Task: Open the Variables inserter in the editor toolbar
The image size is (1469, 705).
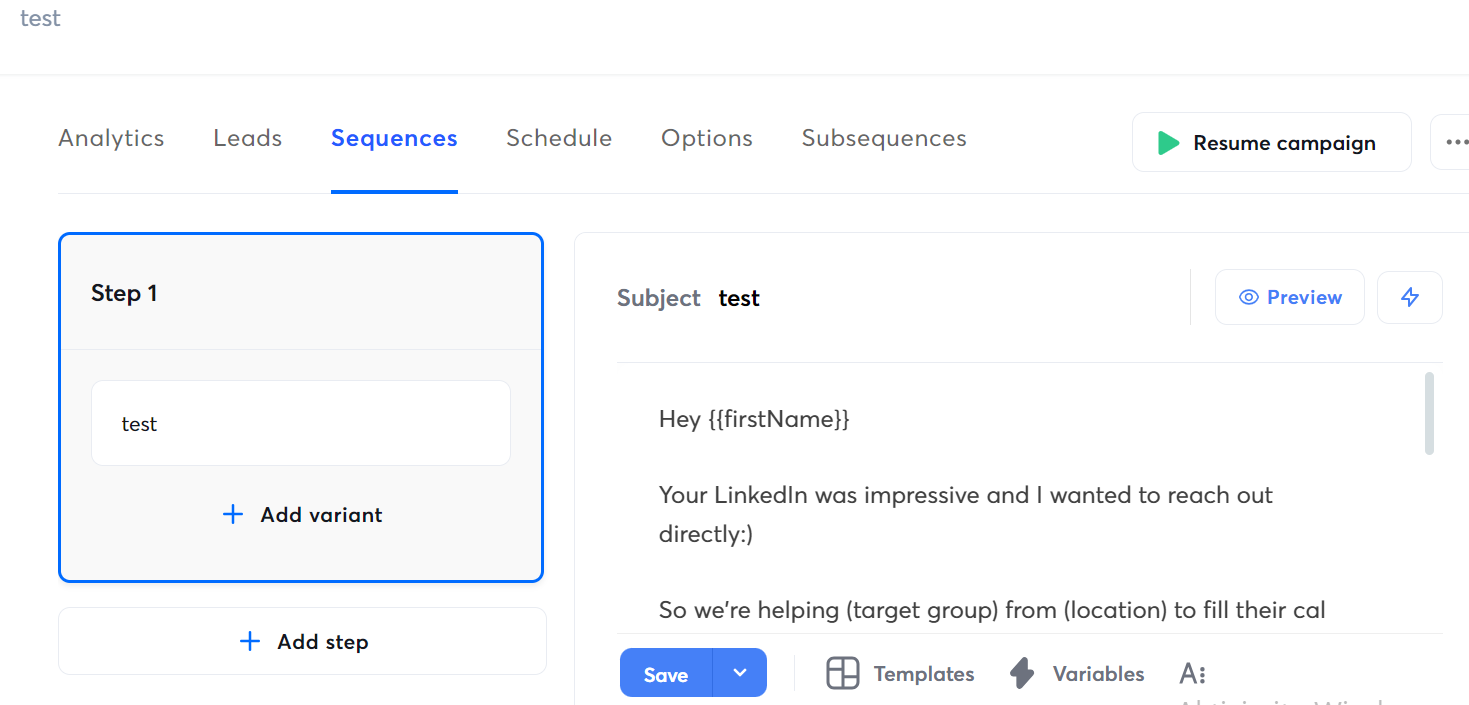Action: click(x=1076, y=673)
